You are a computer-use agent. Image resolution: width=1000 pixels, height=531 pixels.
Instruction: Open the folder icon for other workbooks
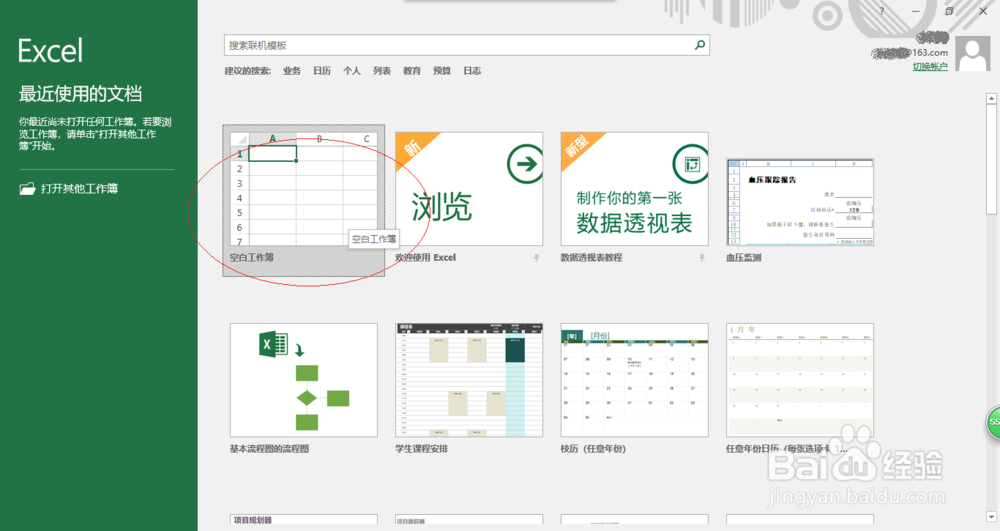pyautogui.click(x=27, y=189)
